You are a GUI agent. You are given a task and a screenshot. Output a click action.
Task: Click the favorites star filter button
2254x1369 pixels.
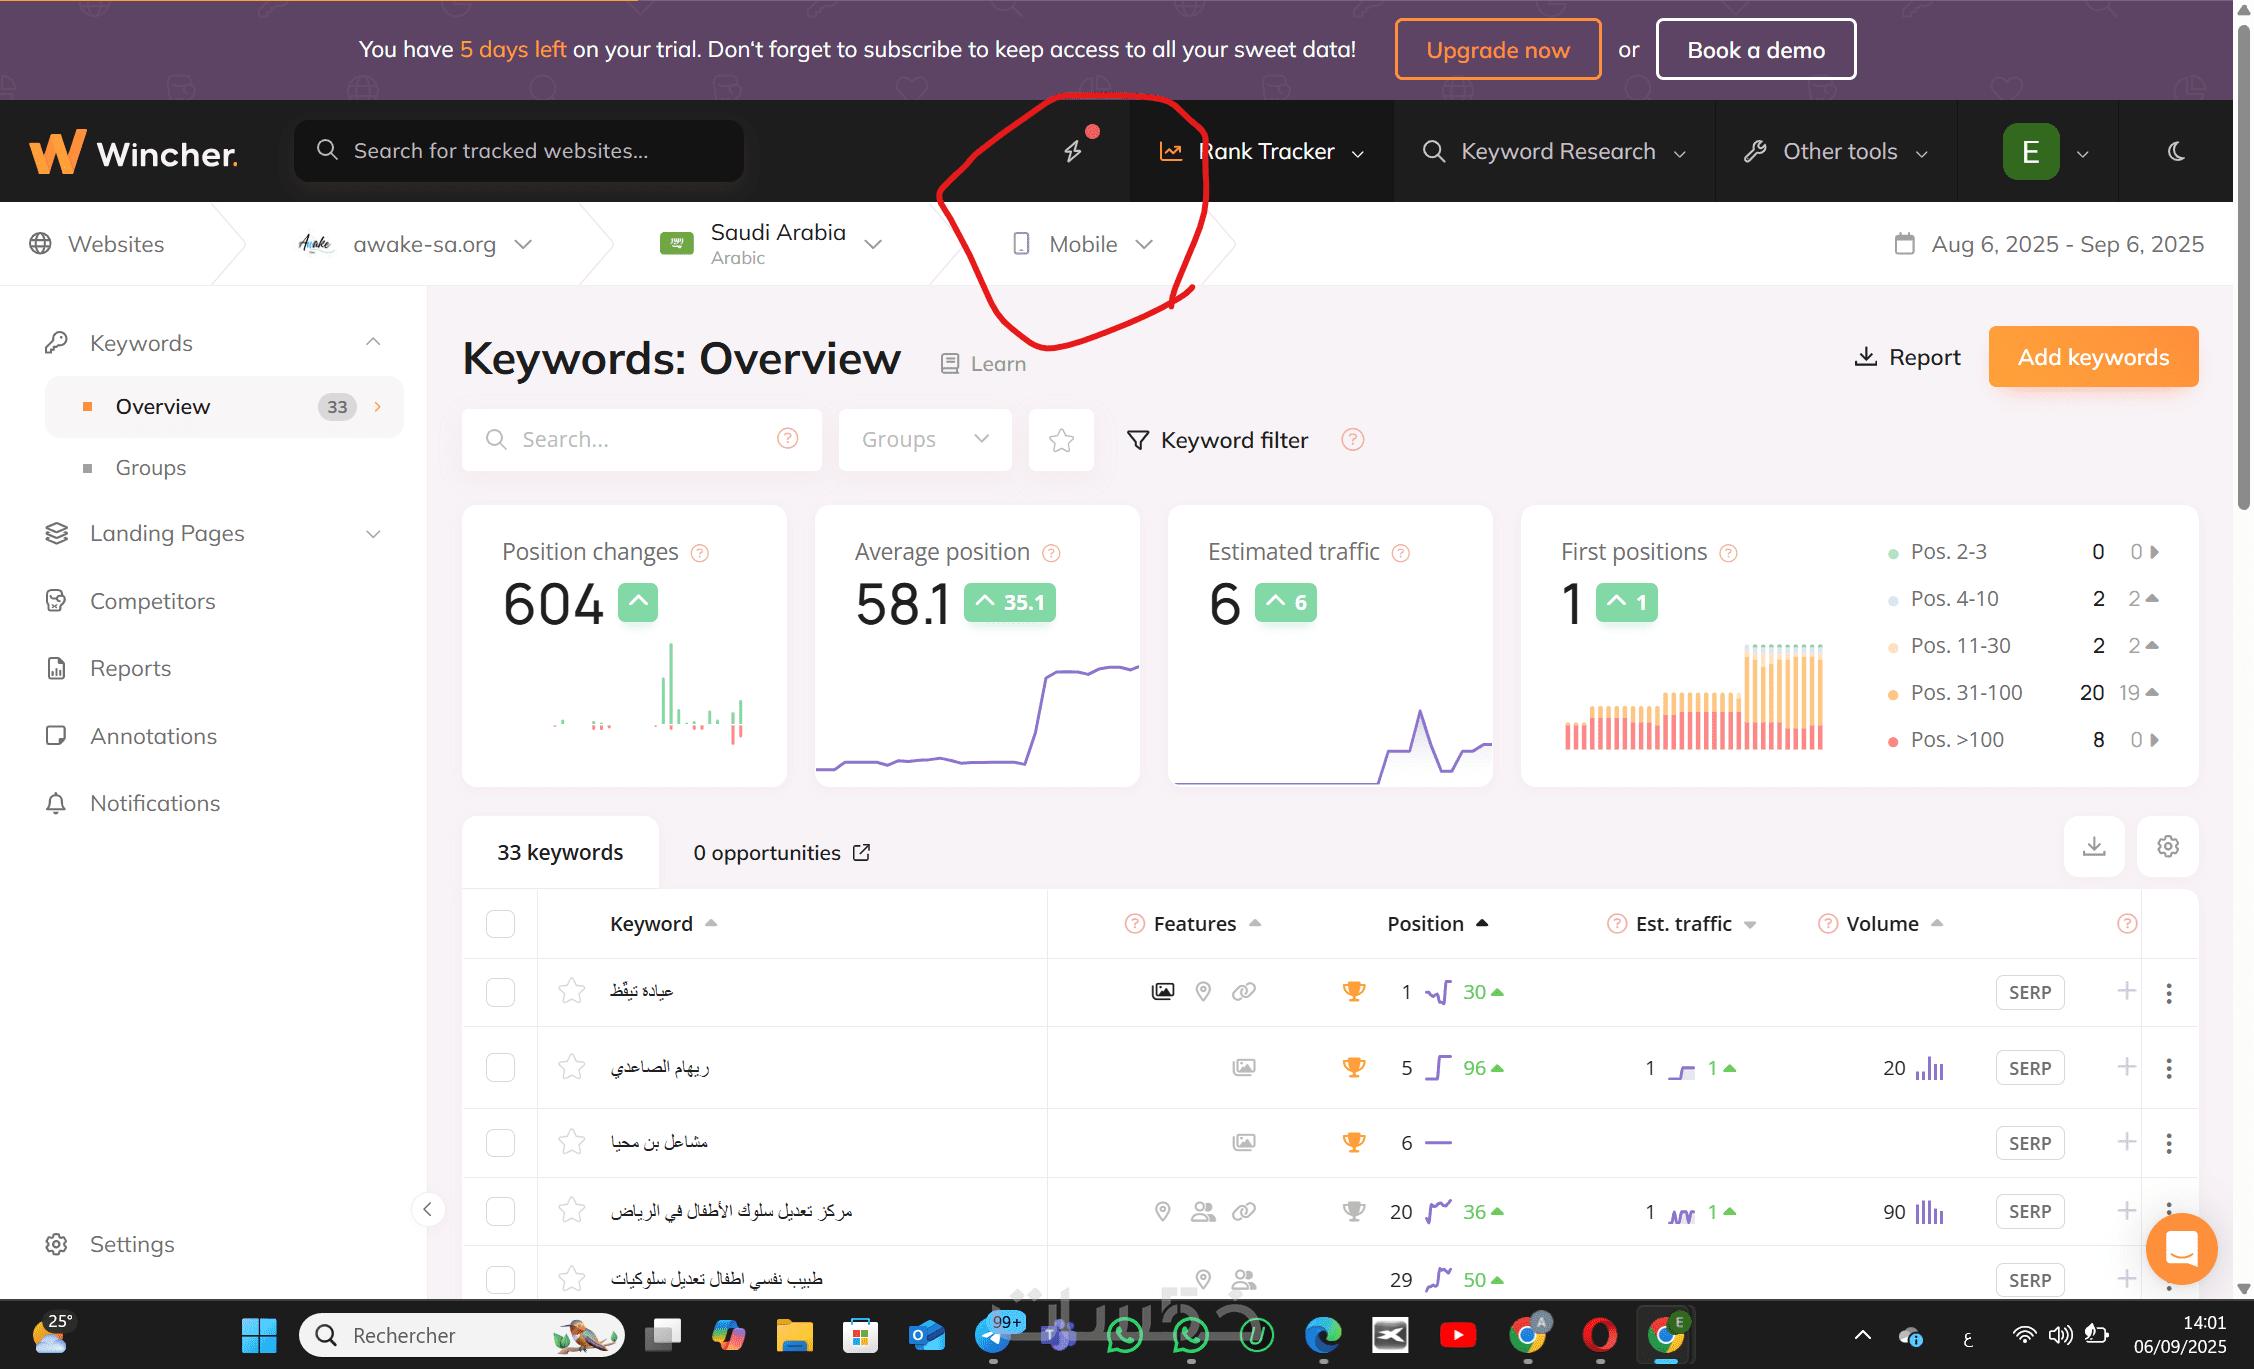click(1061, 440)
